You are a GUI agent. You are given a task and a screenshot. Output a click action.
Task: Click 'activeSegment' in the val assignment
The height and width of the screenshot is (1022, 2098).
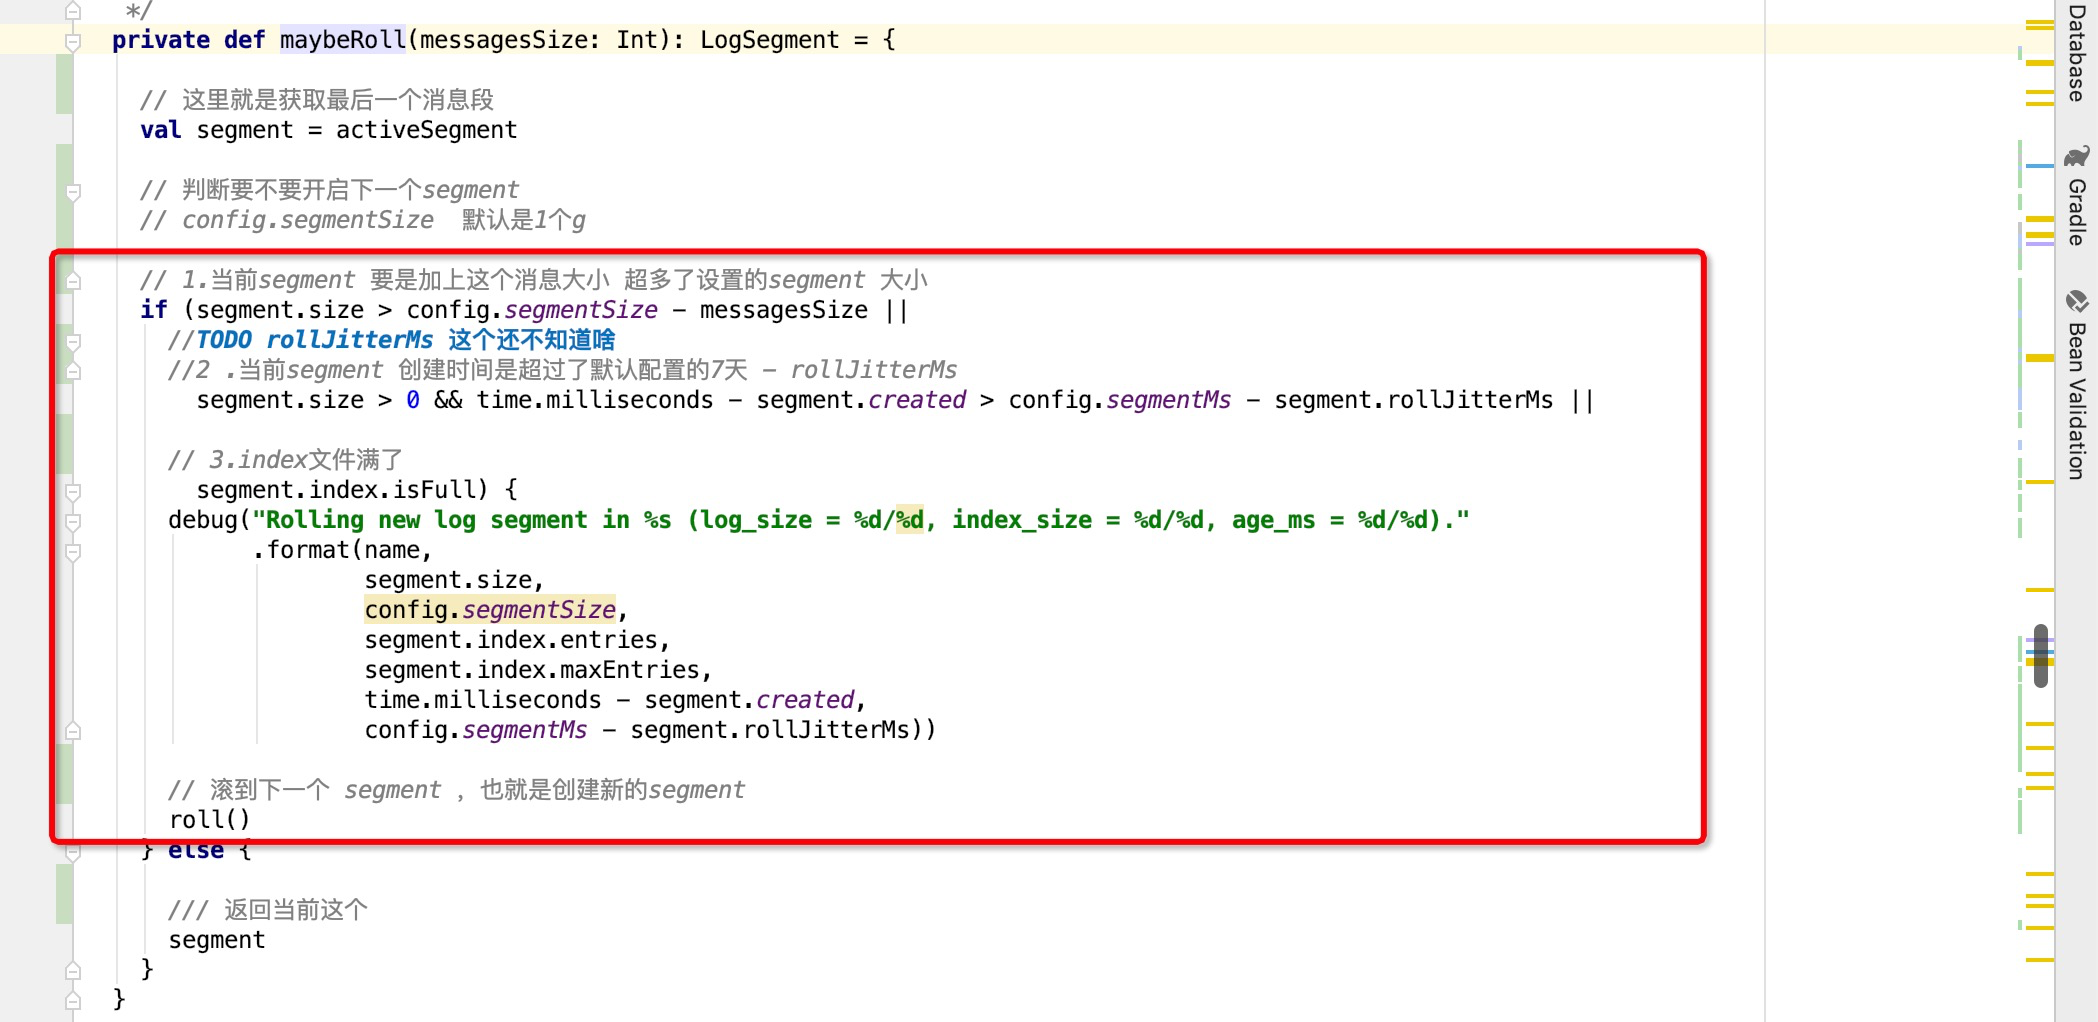coord(426,130)
